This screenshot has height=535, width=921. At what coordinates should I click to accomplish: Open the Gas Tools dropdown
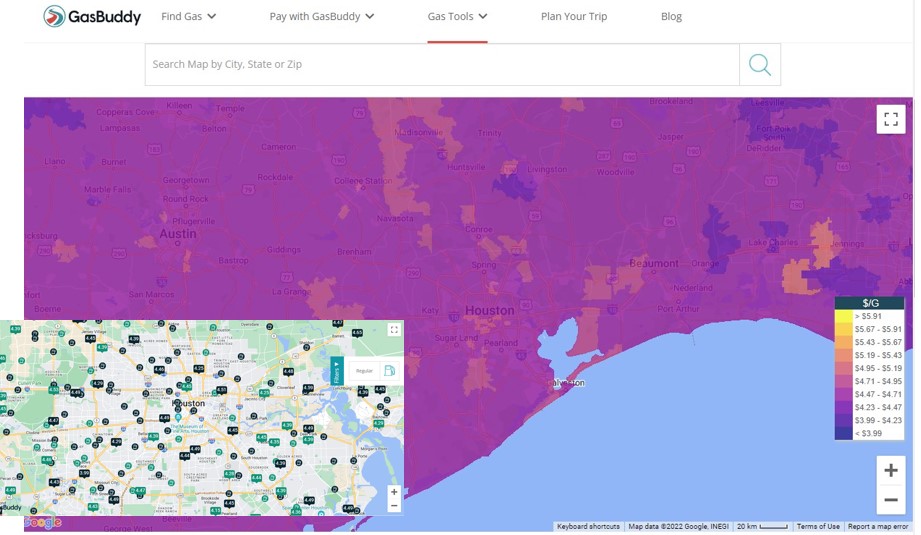457,16
